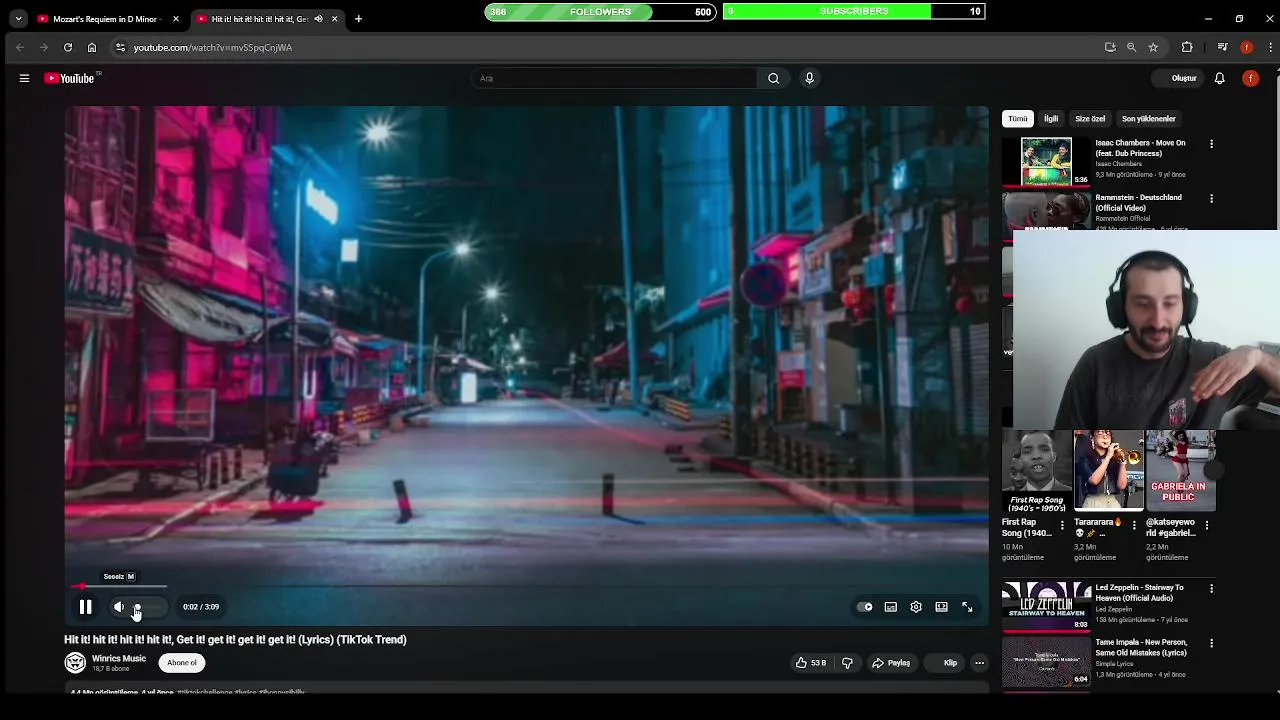Viewport: 1280px width, 720px height.
Task: Pause the video with the pause button
Action: [85, 607]
